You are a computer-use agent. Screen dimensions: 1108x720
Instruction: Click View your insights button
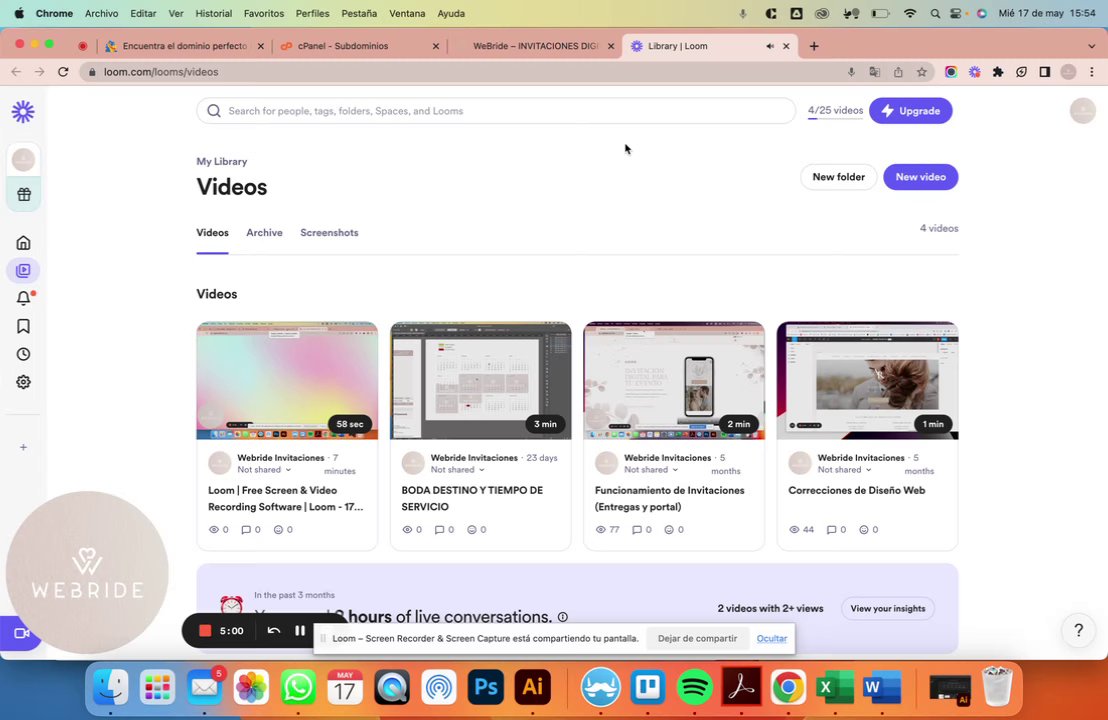pos(888,608)
